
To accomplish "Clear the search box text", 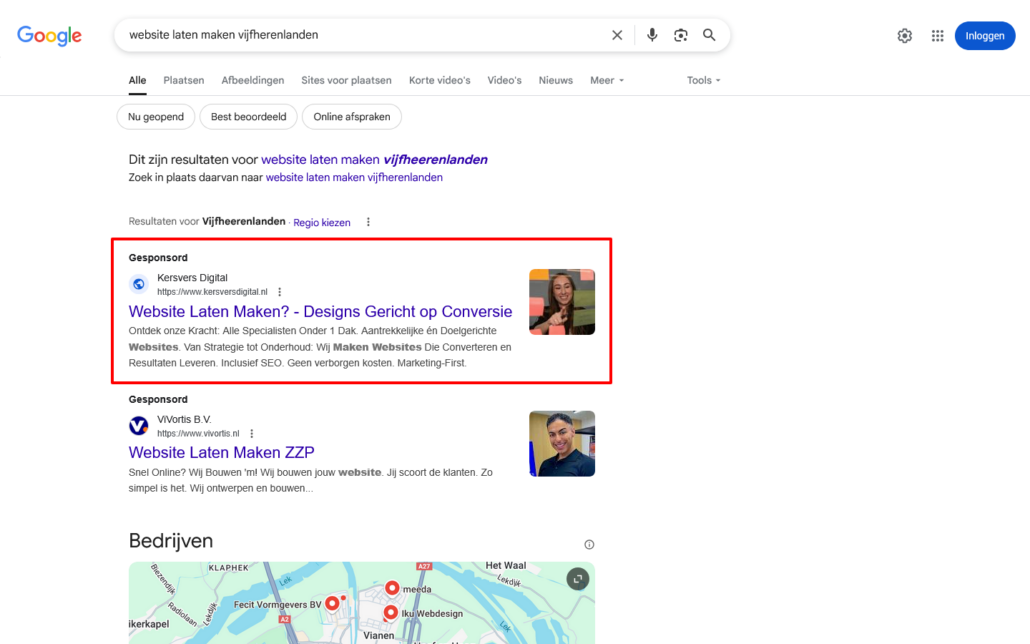I will [617, 35].
